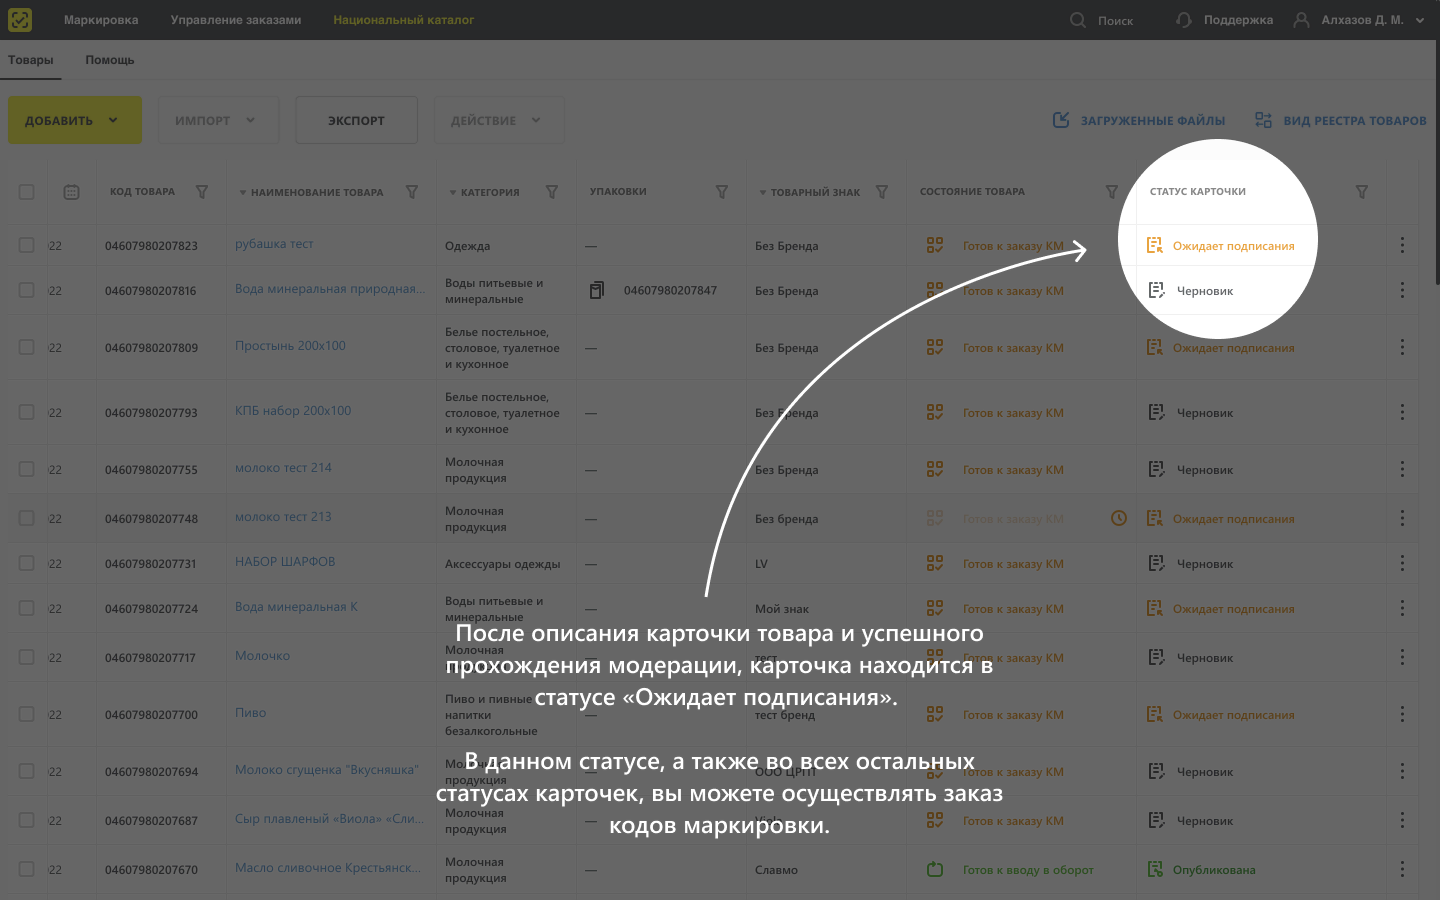Click the Поддержка menu item
The image size is (1440, 900).
pos(1238,20)
